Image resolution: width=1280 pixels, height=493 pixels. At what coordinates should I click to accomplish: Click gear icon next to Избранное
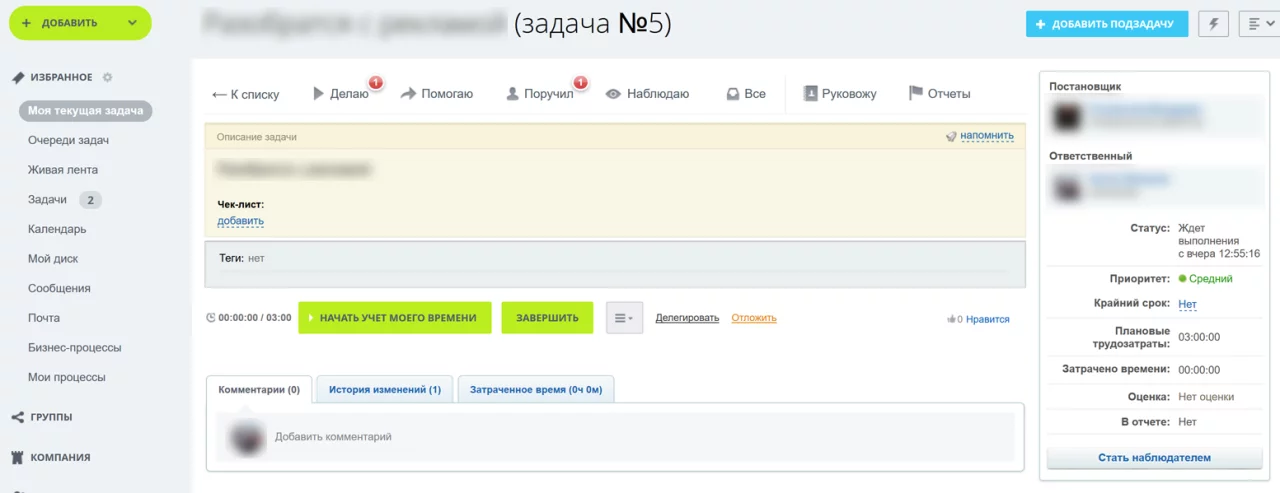(108, 78)
